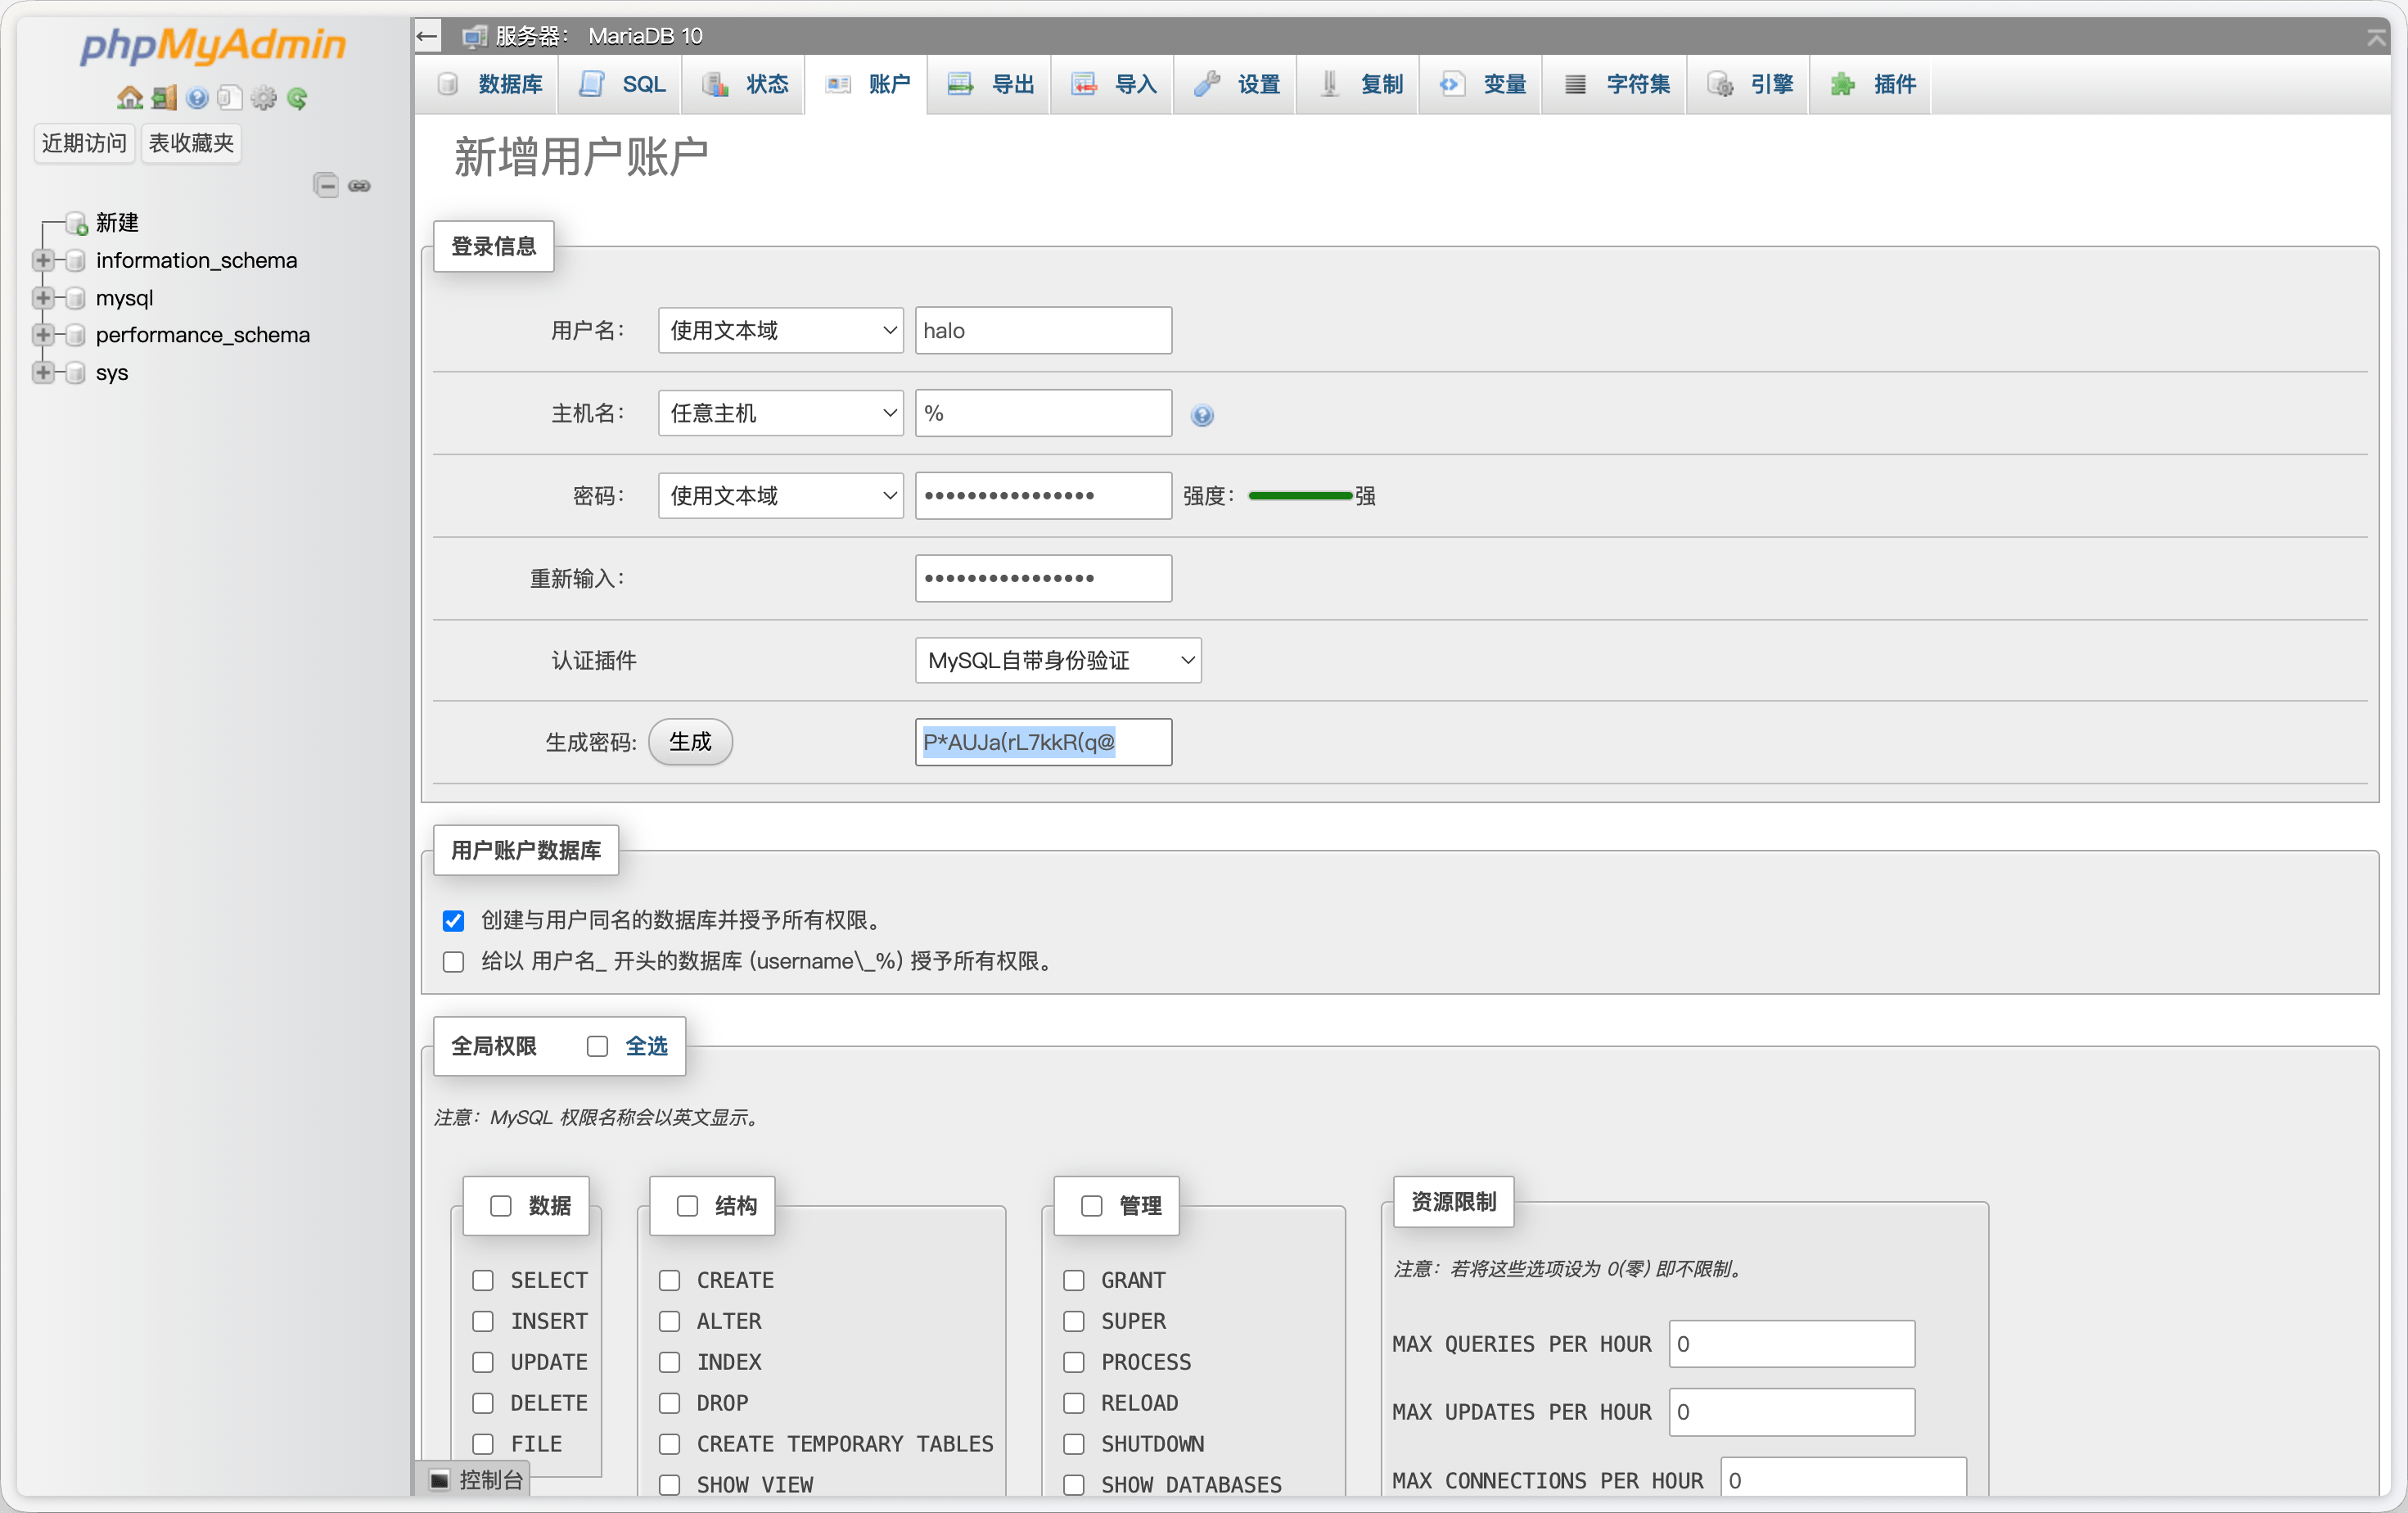Screen dimensions: 2408x1513
Task: Enable the GRANT privilege checkbox
Action: [x=1074, y=1281]
